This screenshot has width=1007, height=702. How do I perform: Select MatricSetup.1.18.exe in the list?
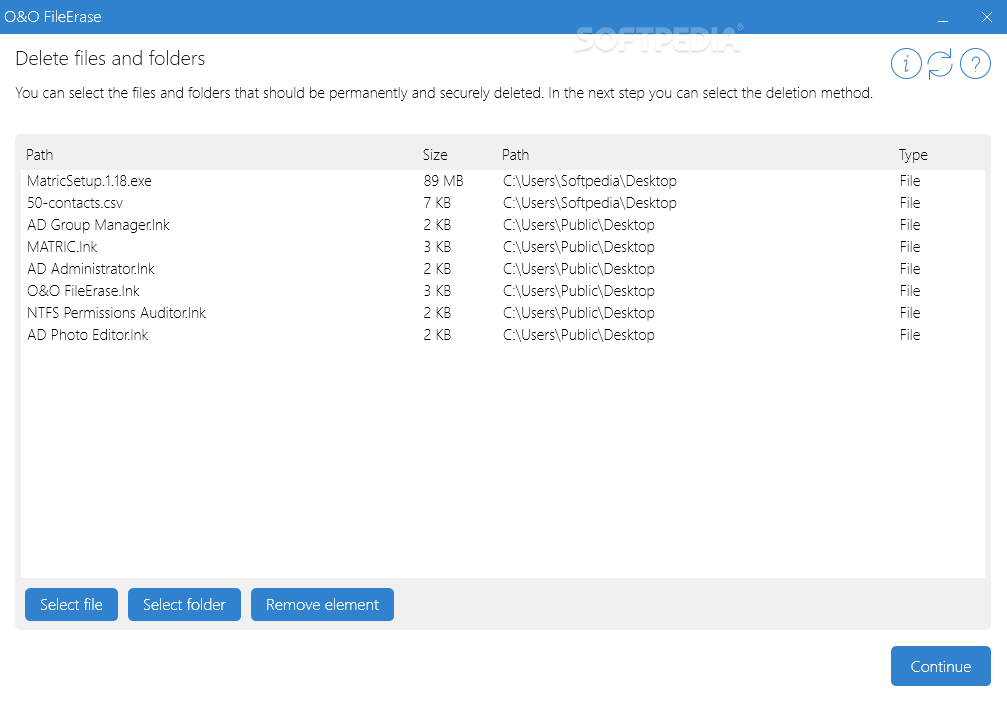point(503,181)
